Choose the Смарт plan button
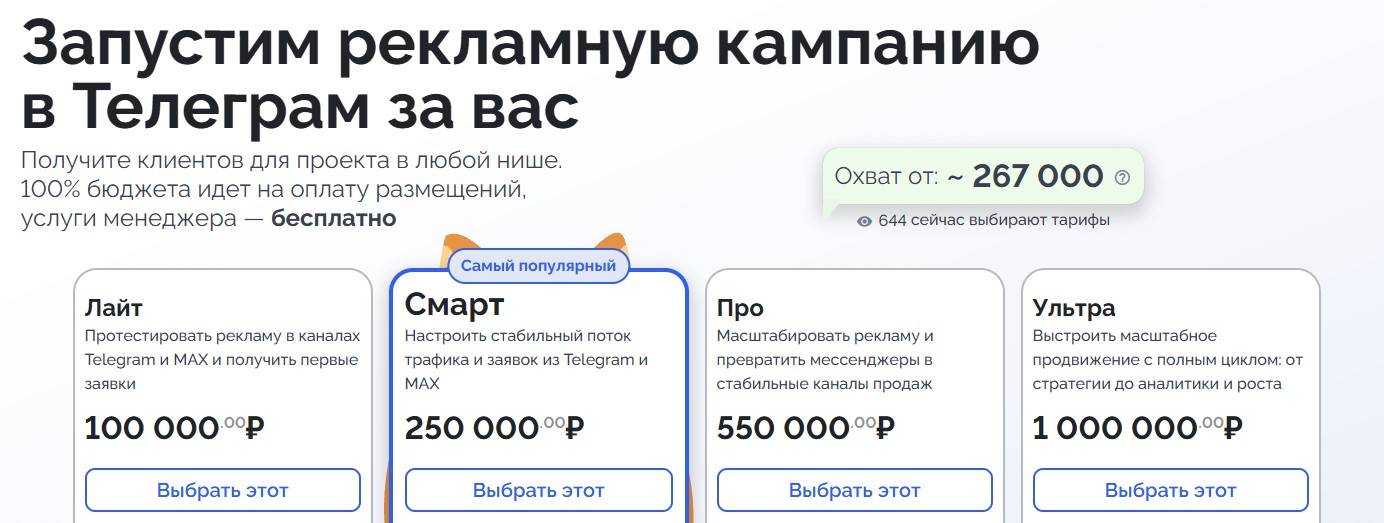This screenshot has height=523, width=1384. click(x=538, y=490)
